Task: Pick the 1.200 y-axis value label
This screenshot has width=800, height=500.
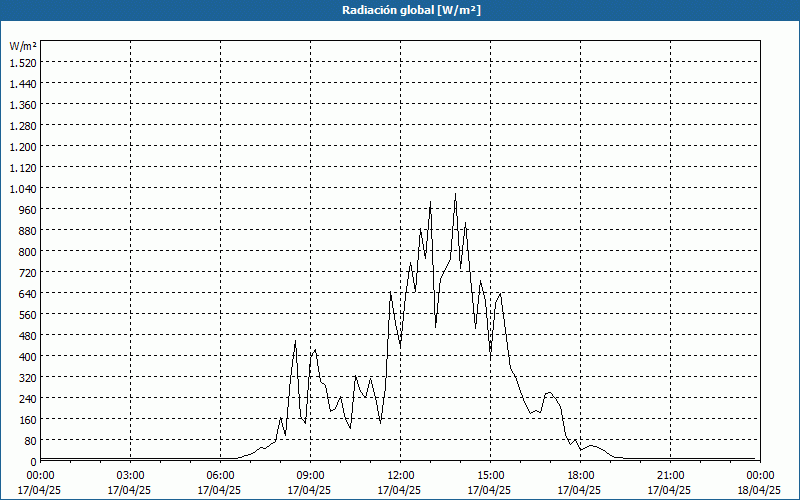Action: [x=23, y=147]
